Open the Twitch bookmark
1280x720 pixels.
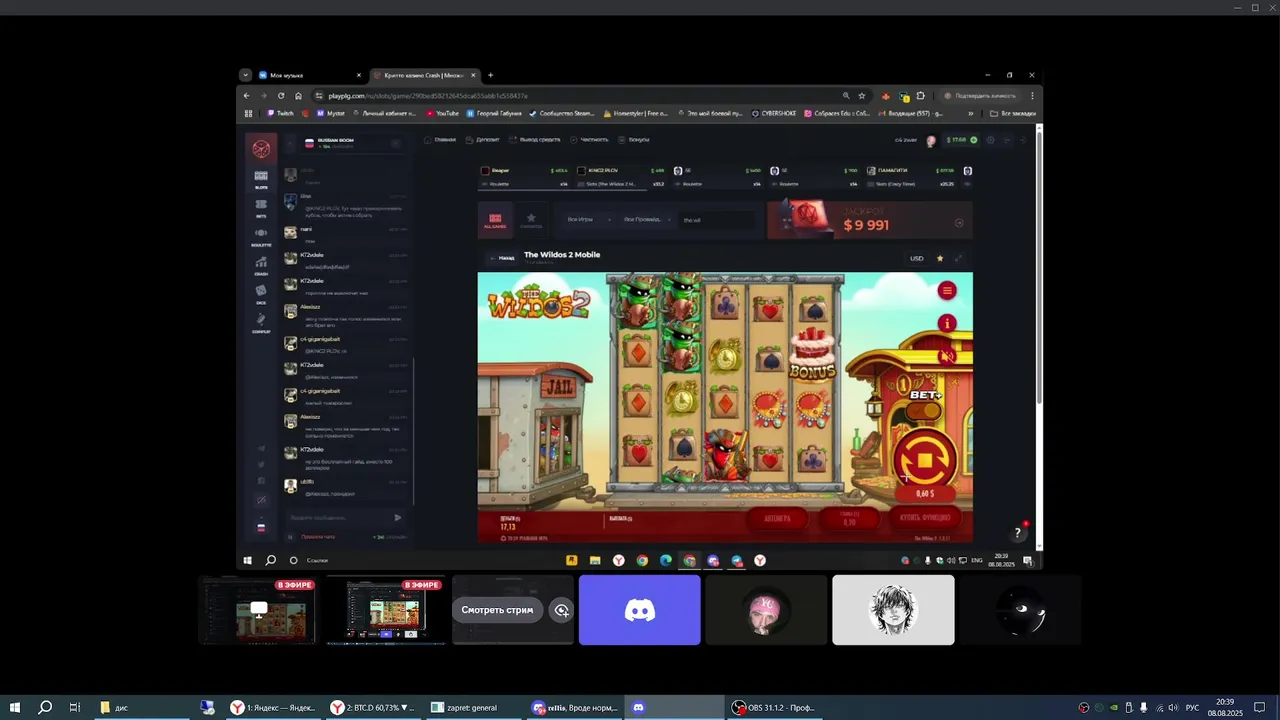tap(281, 114)
